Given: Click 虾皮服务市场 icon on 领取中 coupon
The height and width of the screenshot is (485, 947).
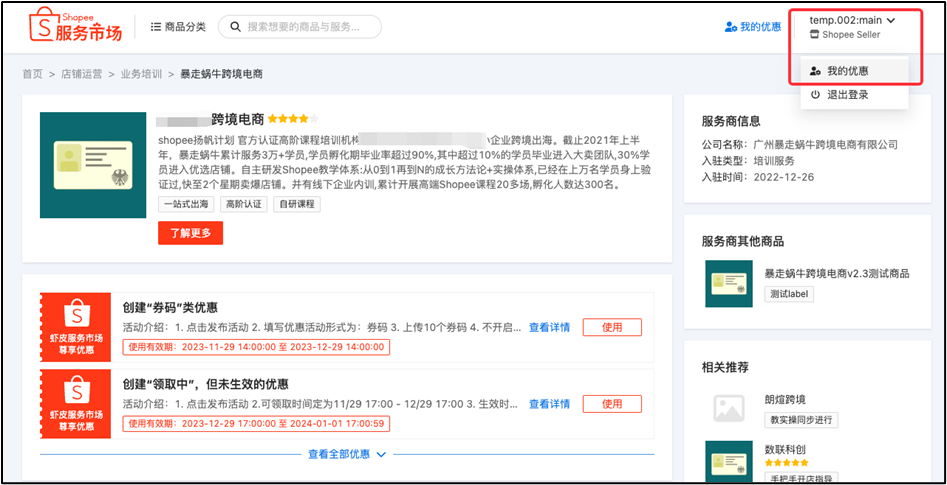Looking at the screenshot, I should click(x=76, y=404).
